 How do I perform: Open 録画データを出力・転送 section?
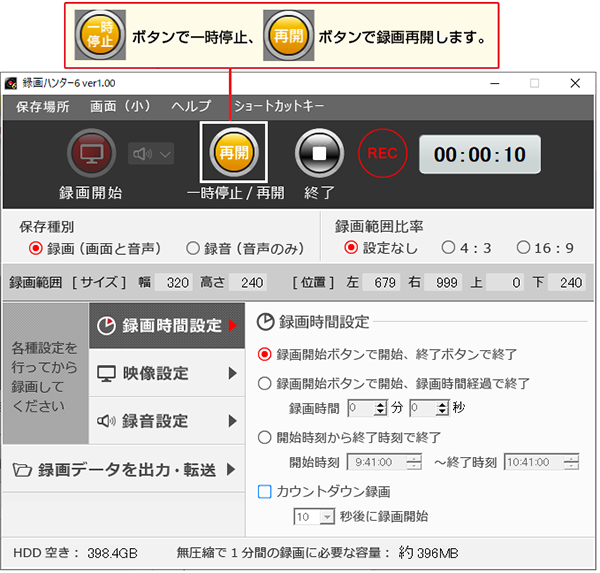[x=124, y=469]
